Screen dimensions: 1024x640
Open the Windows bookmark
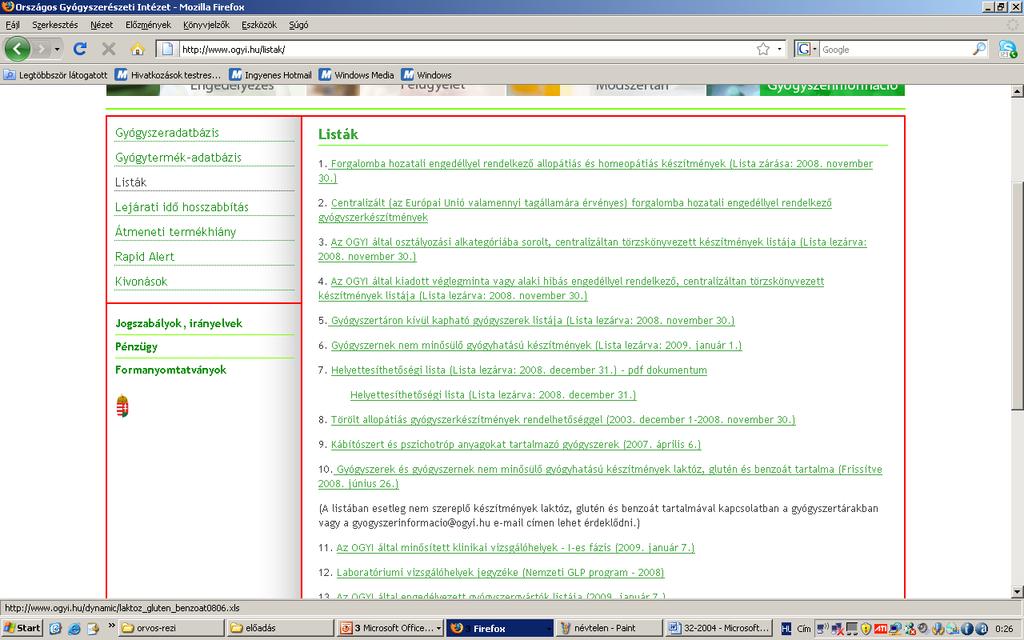(426, 75)
